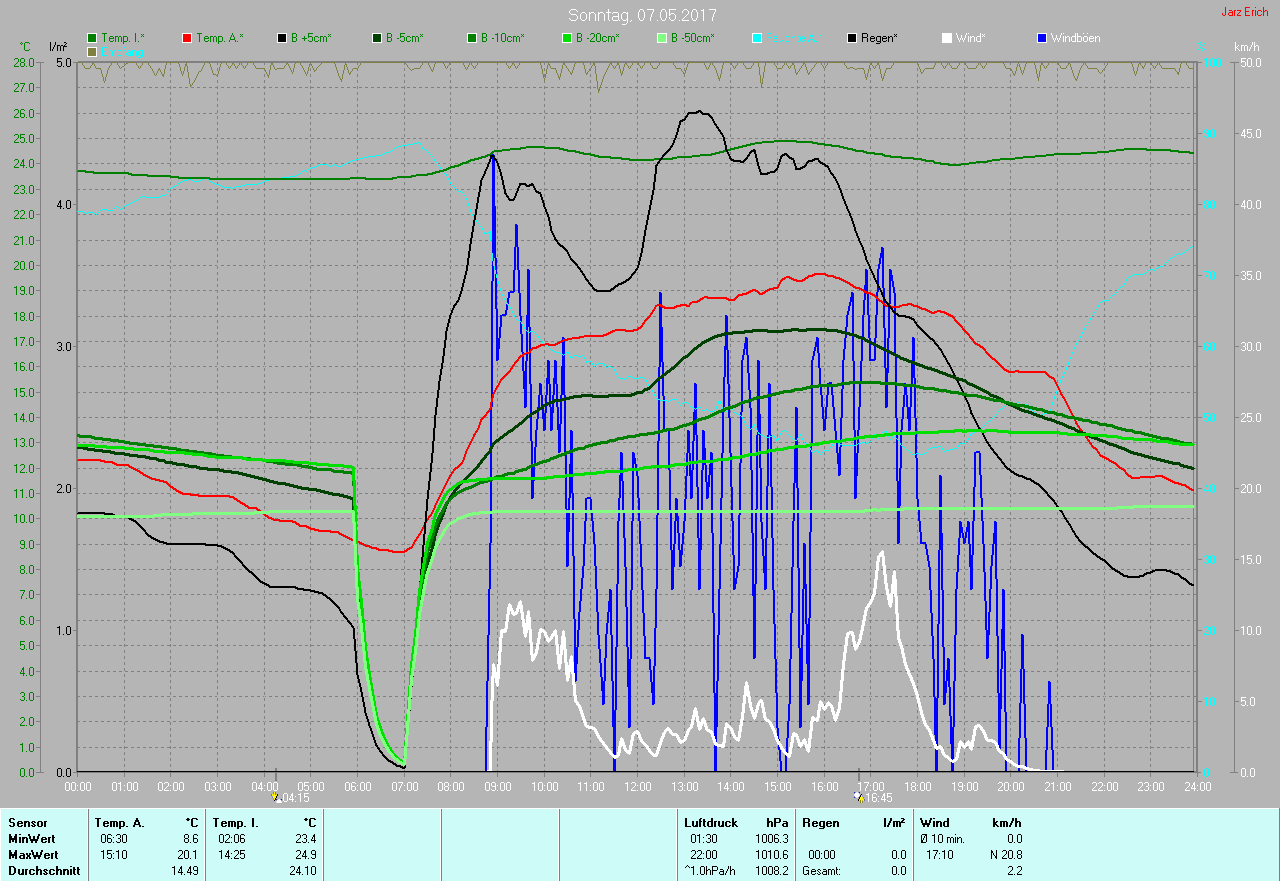1280x881 pixels.
Task: Click the olive swatch in second legend row
Action: tap(92, 51)
